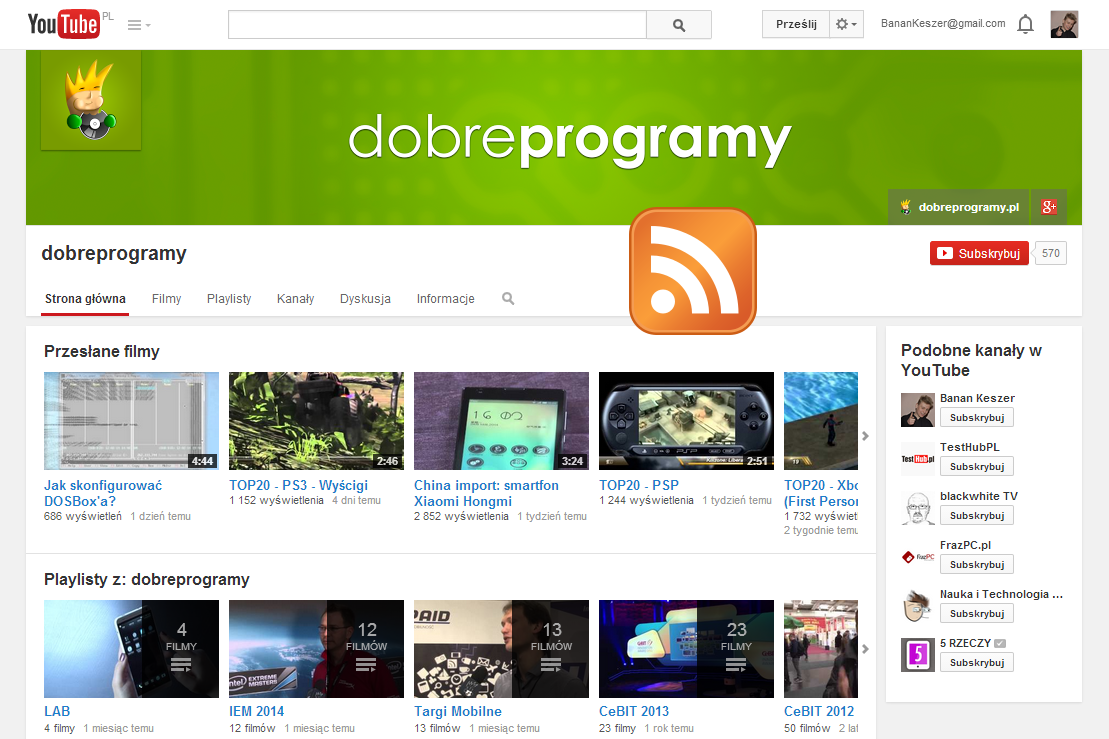Switch to the Informacje tab
Image resolution: width=1109 pixels, height=739 pixels.
(446, 298)
